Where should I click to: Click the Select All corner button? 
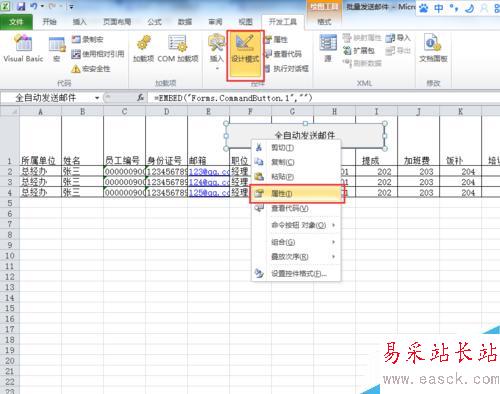pyautogui.click(x=10, y=111)
